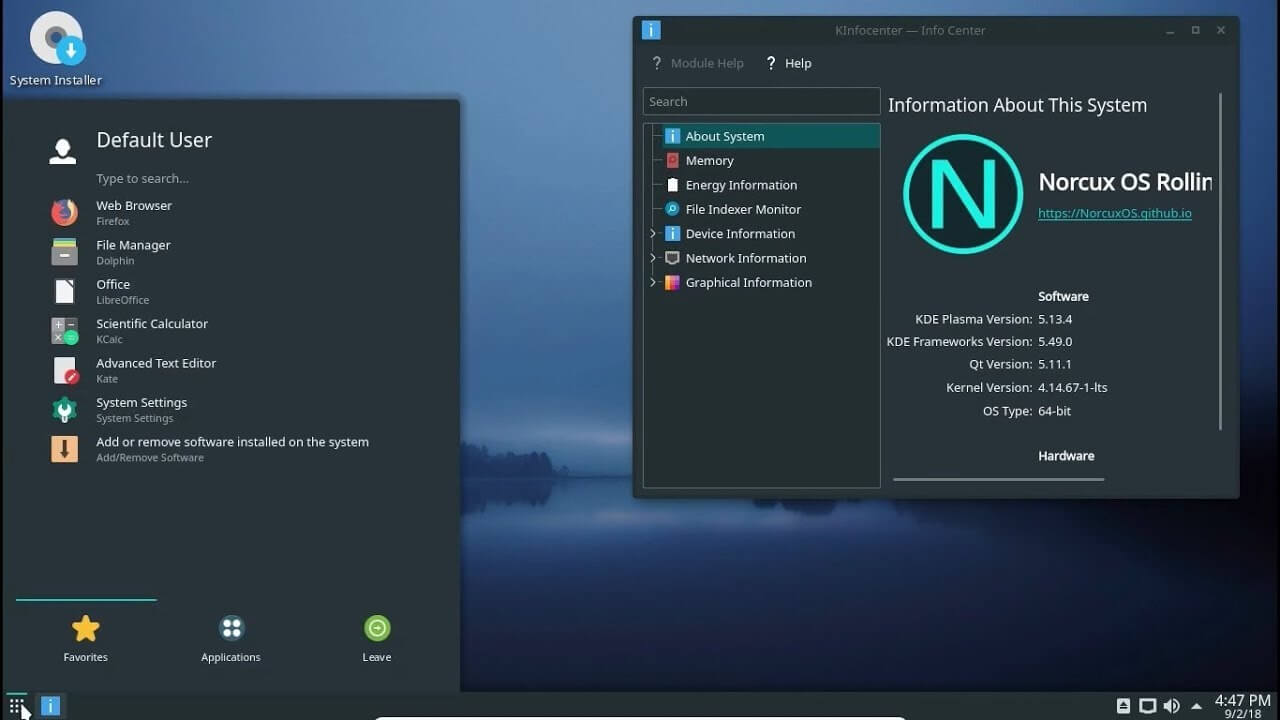Screen dimensions: 1280x720
Task: Open the KInfocenter window menu icon in the title bar
Action: (x=651, y=30)
